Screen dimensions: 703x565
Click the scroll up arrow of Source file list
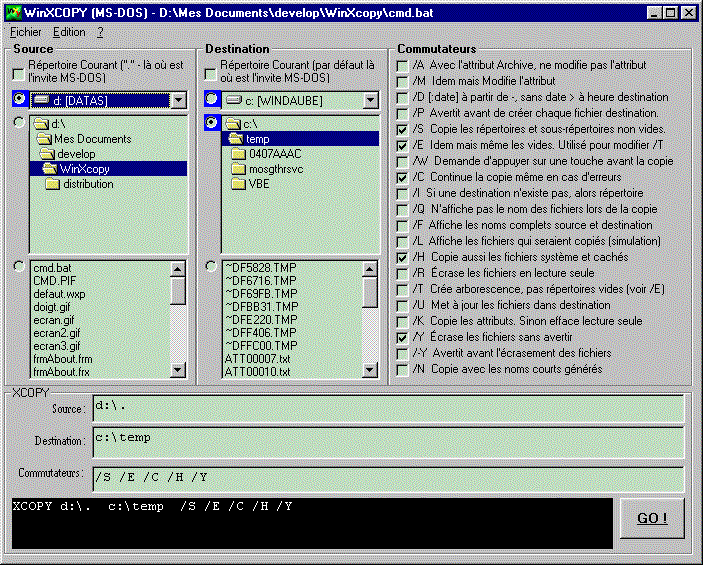178,269
